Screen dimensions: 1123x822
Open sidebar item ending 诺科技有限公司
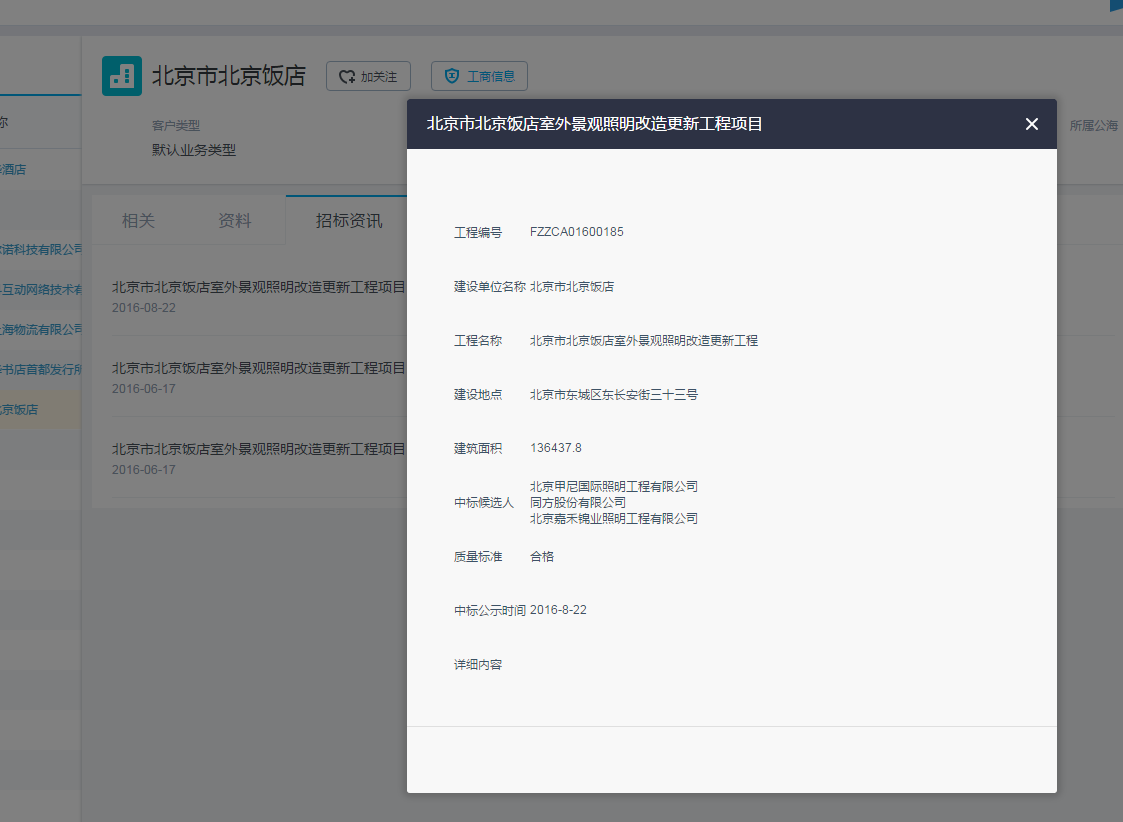pos(41,249)
